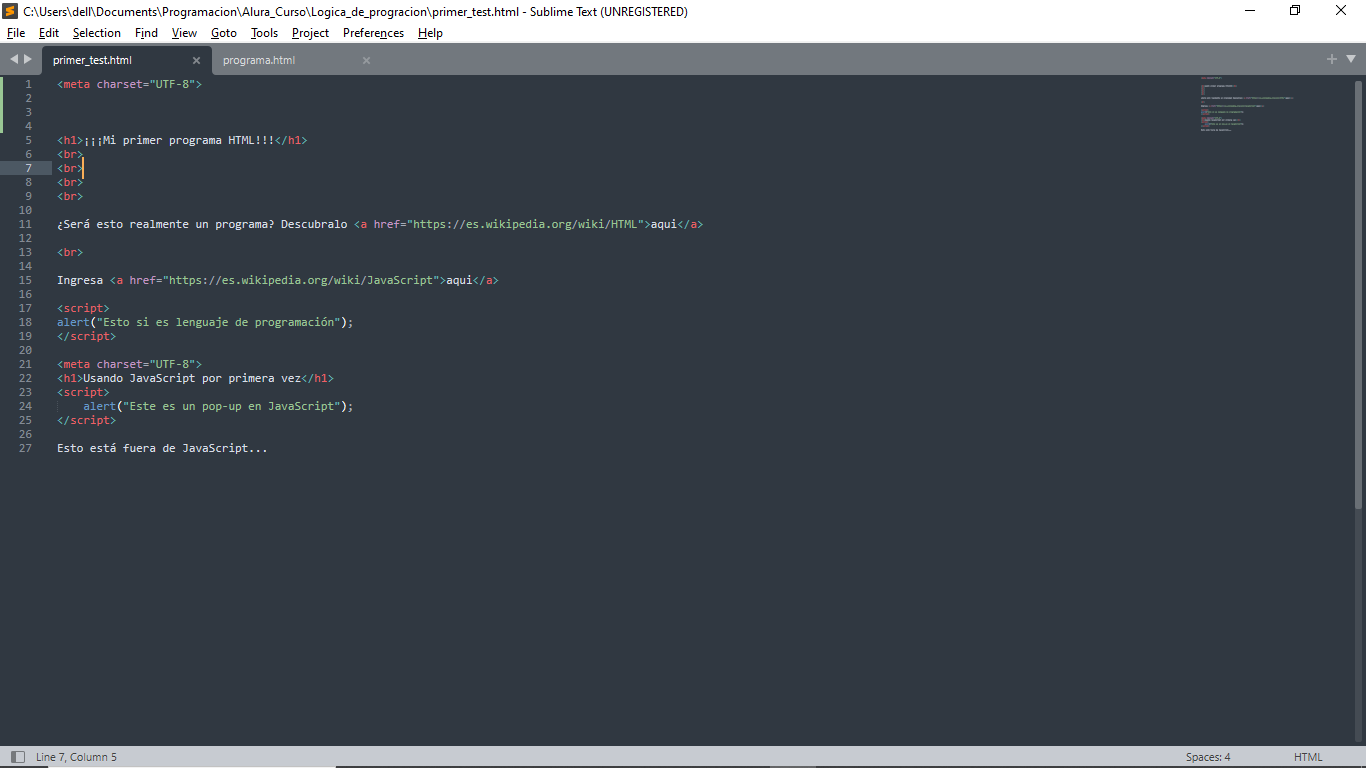Add a new tab with plus icon
Screen dimensions: 1366x768
coord(1332,59)
